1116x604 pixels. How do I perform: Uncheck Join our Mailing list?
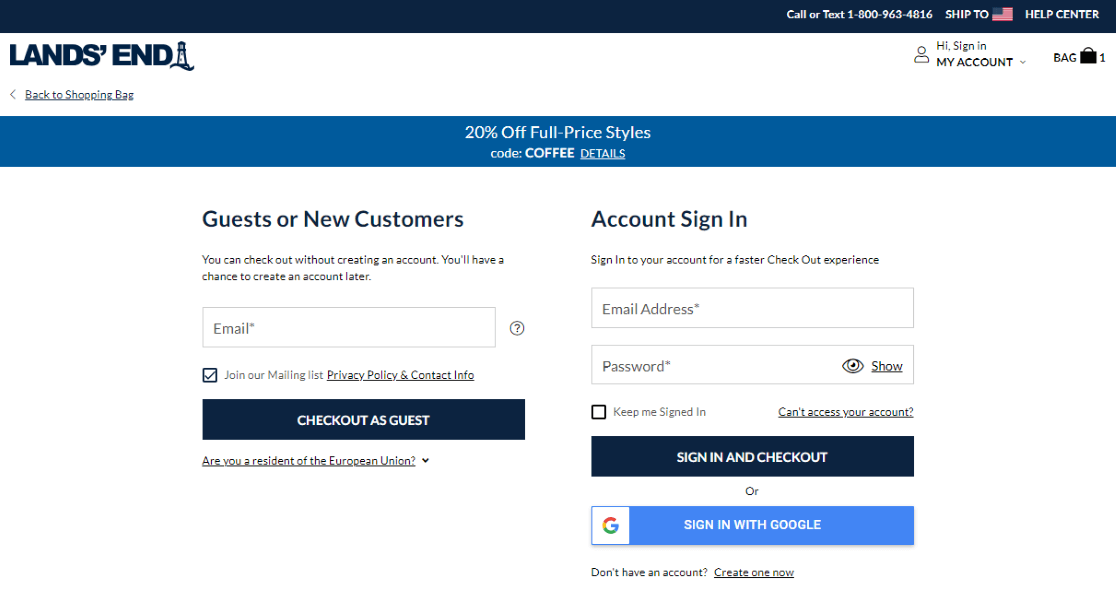click(209, 375)
